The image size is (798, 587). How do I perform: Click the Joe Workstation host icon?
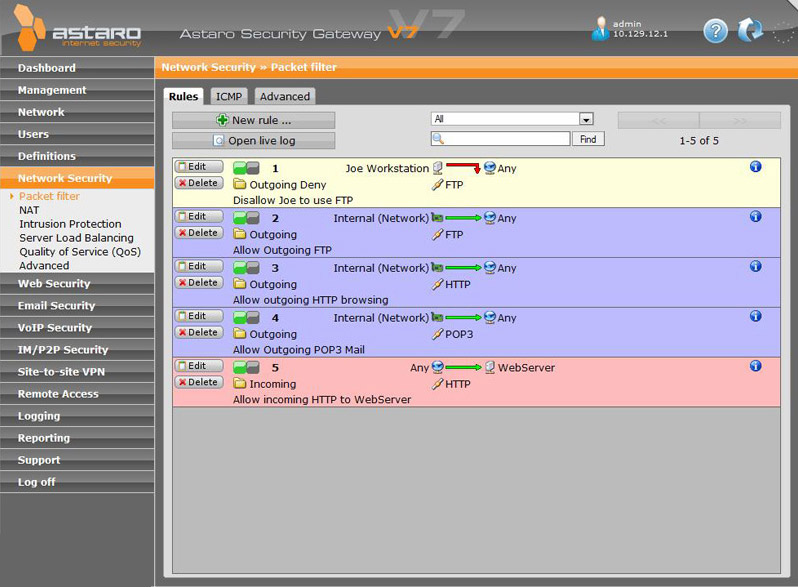coord(438,168)
